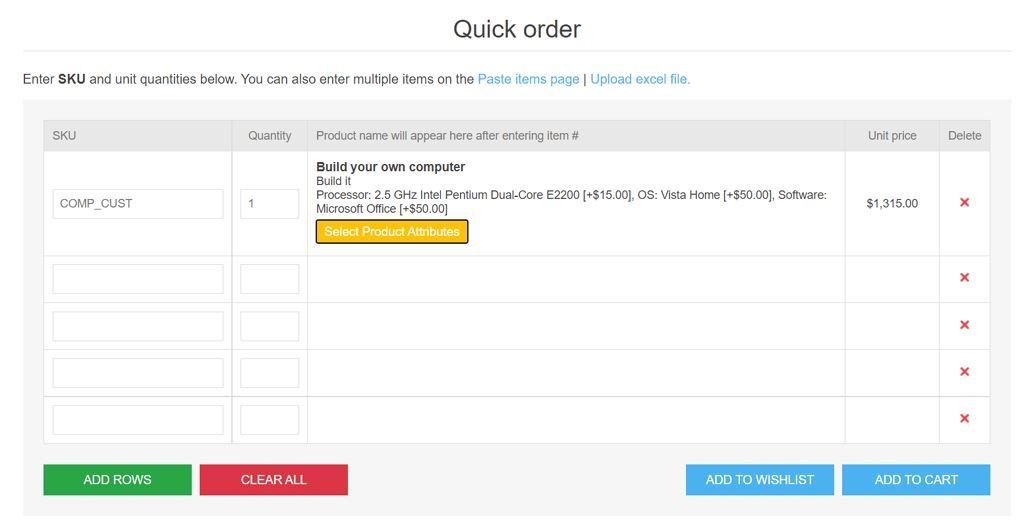Click the ADD TO CART button
The image size is (1024, 527).
(916, 480)
